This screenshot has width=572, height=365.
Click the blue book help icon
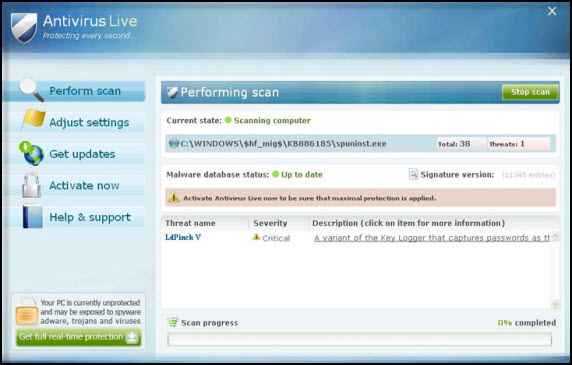click(x=32, y=217)
